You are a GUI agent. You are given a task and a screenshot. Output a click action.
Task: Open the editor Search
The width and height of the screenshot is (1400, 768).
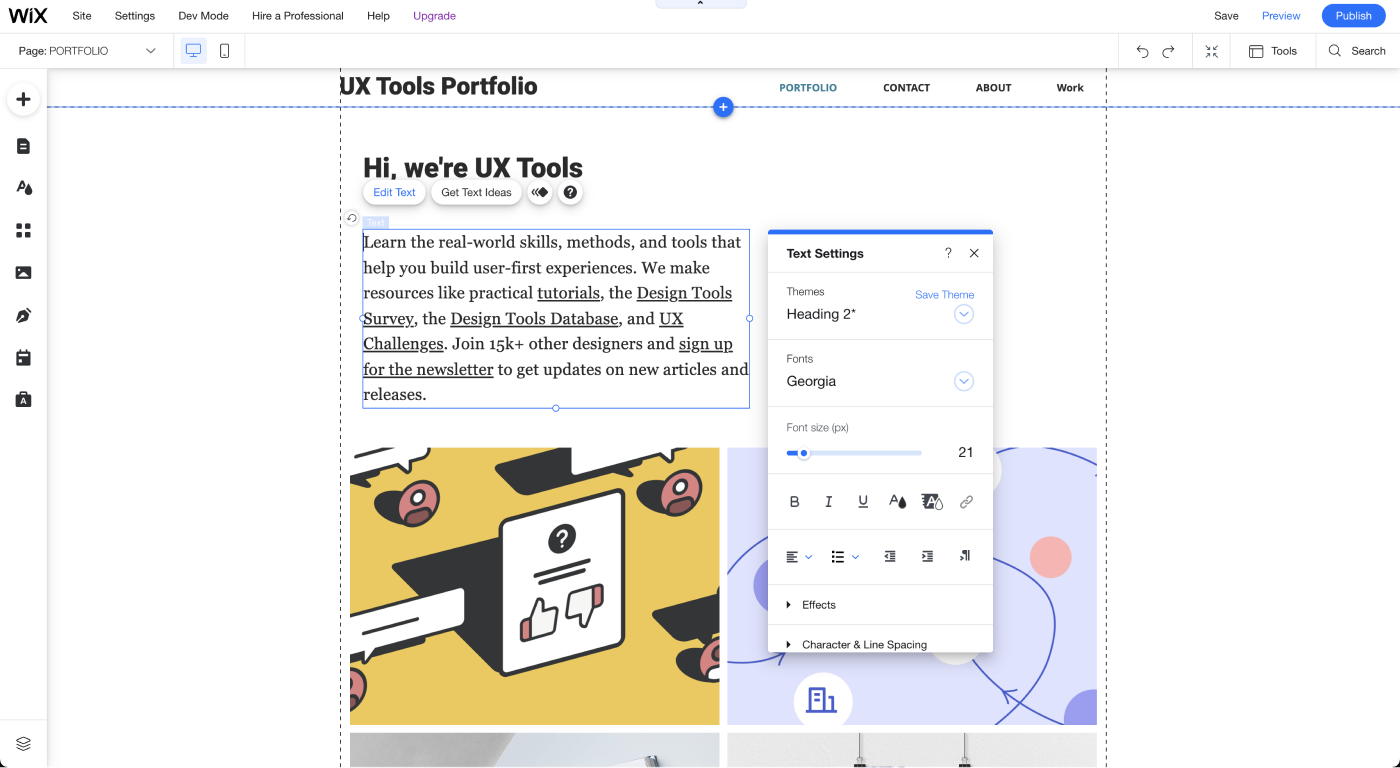tap(1357, 51)
